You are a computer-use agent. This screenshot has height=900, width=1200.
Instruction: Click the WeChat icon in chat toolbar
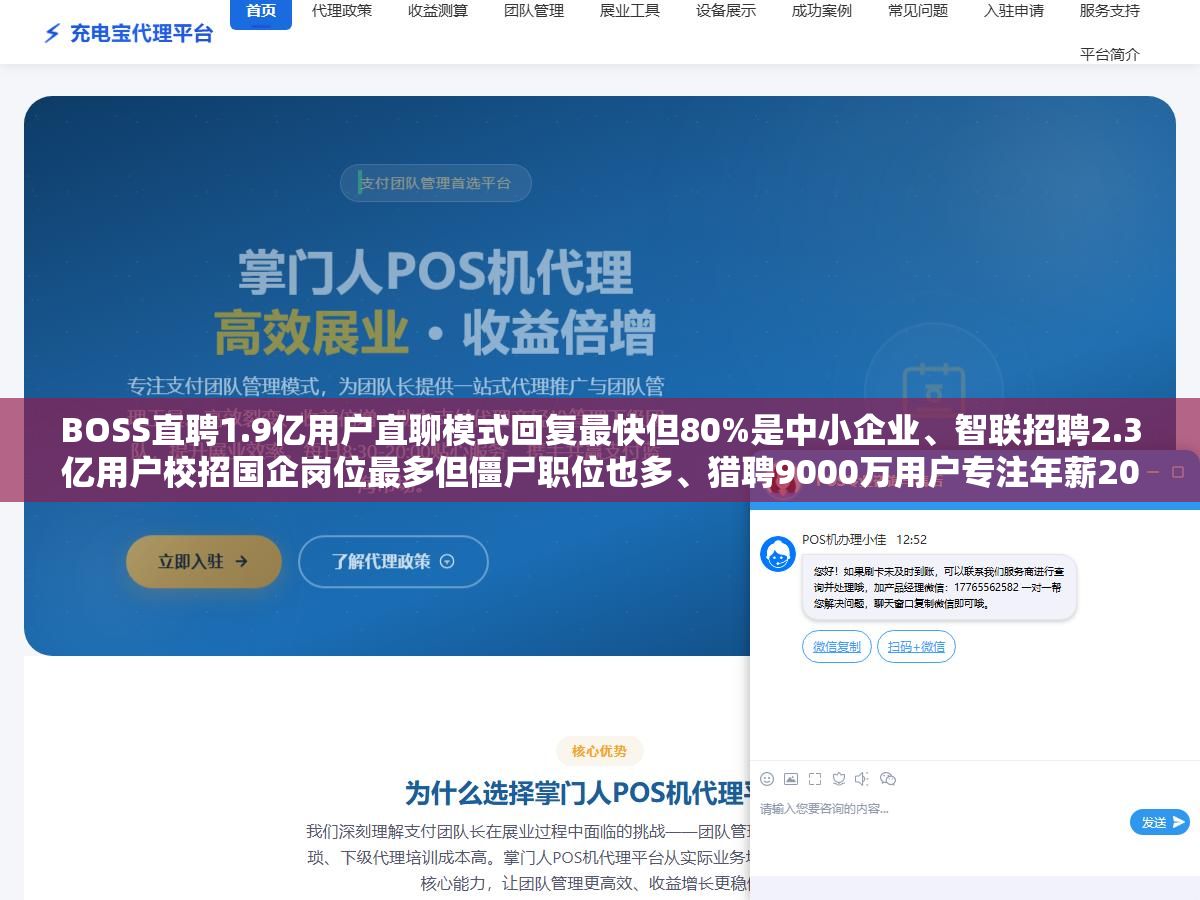pyautogui.click(x=888, y=778)
